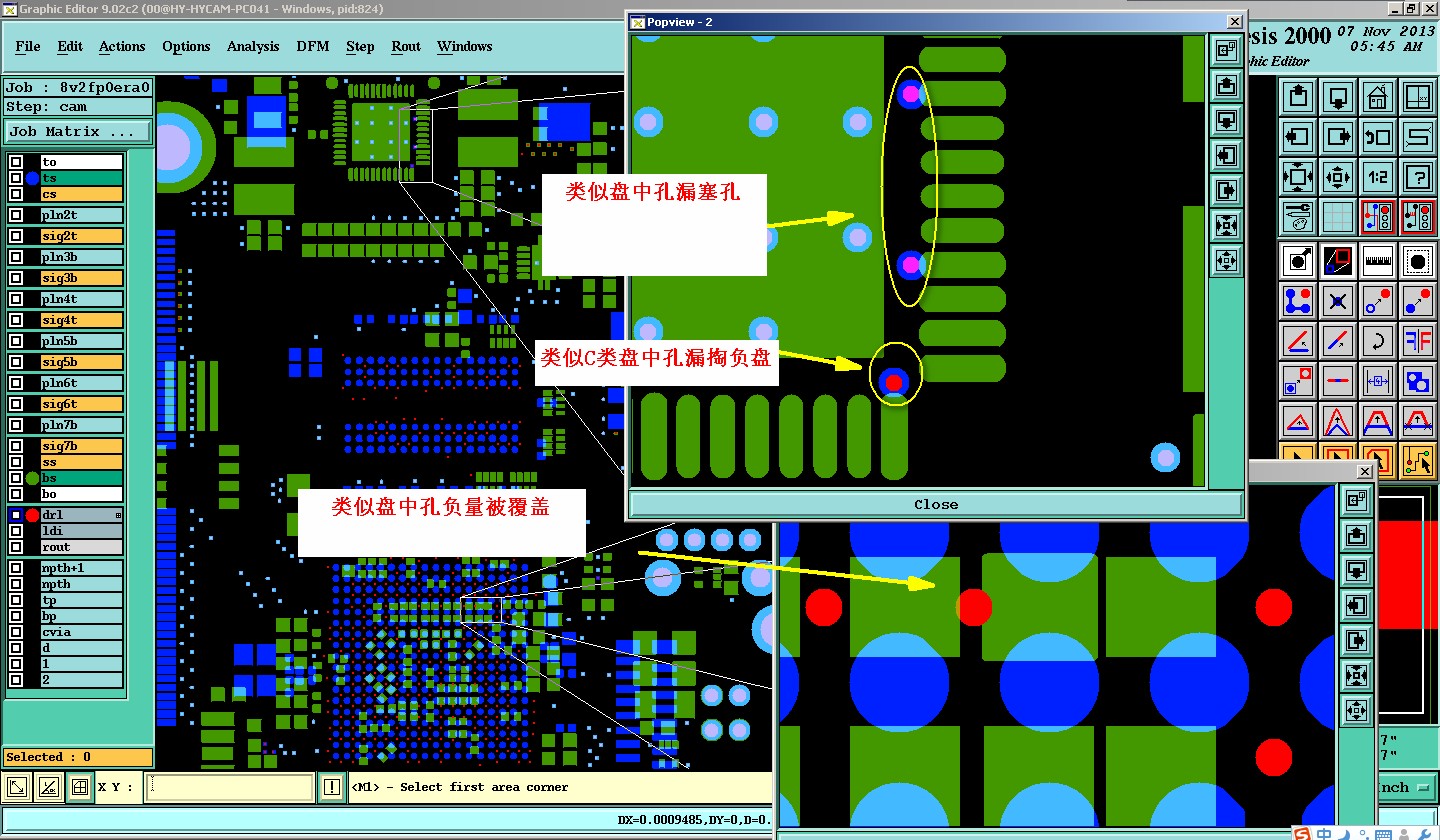Open the tools and palette settings icon

tap(1298, 216)
